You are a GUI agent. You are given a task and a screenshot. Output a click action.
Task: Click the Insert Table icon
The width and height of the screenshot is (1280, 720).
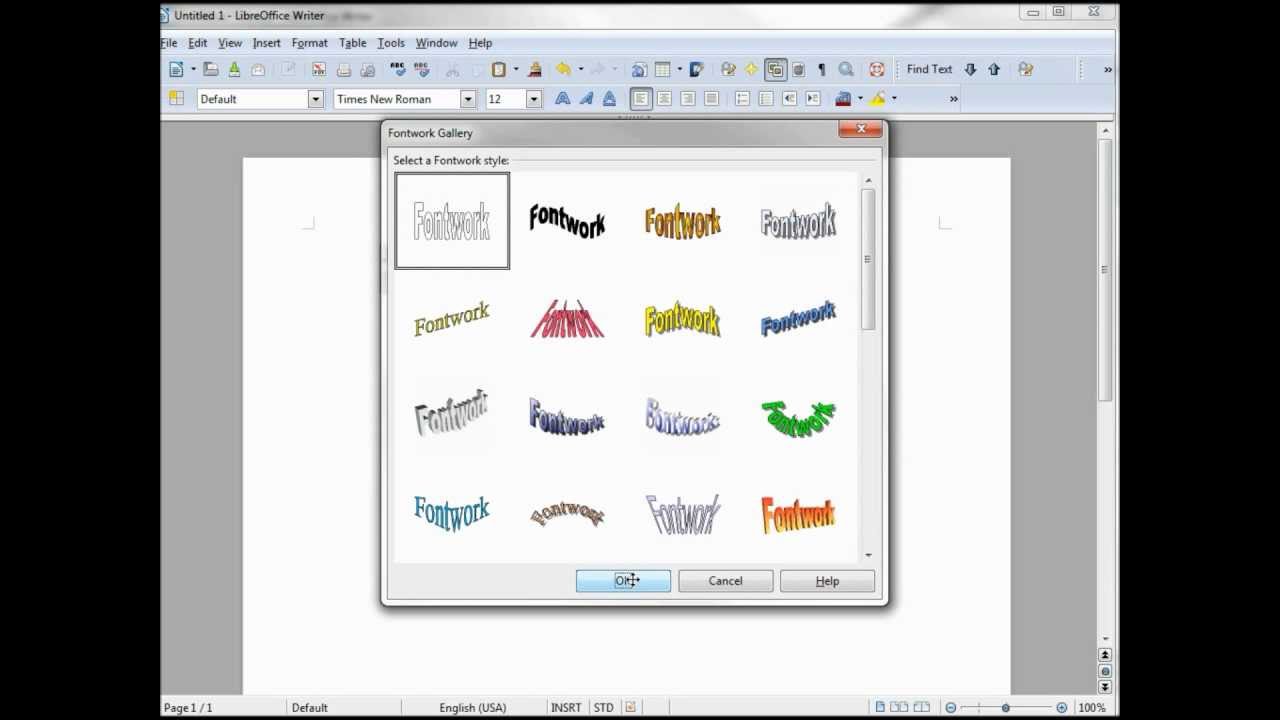tap(662, 69)
